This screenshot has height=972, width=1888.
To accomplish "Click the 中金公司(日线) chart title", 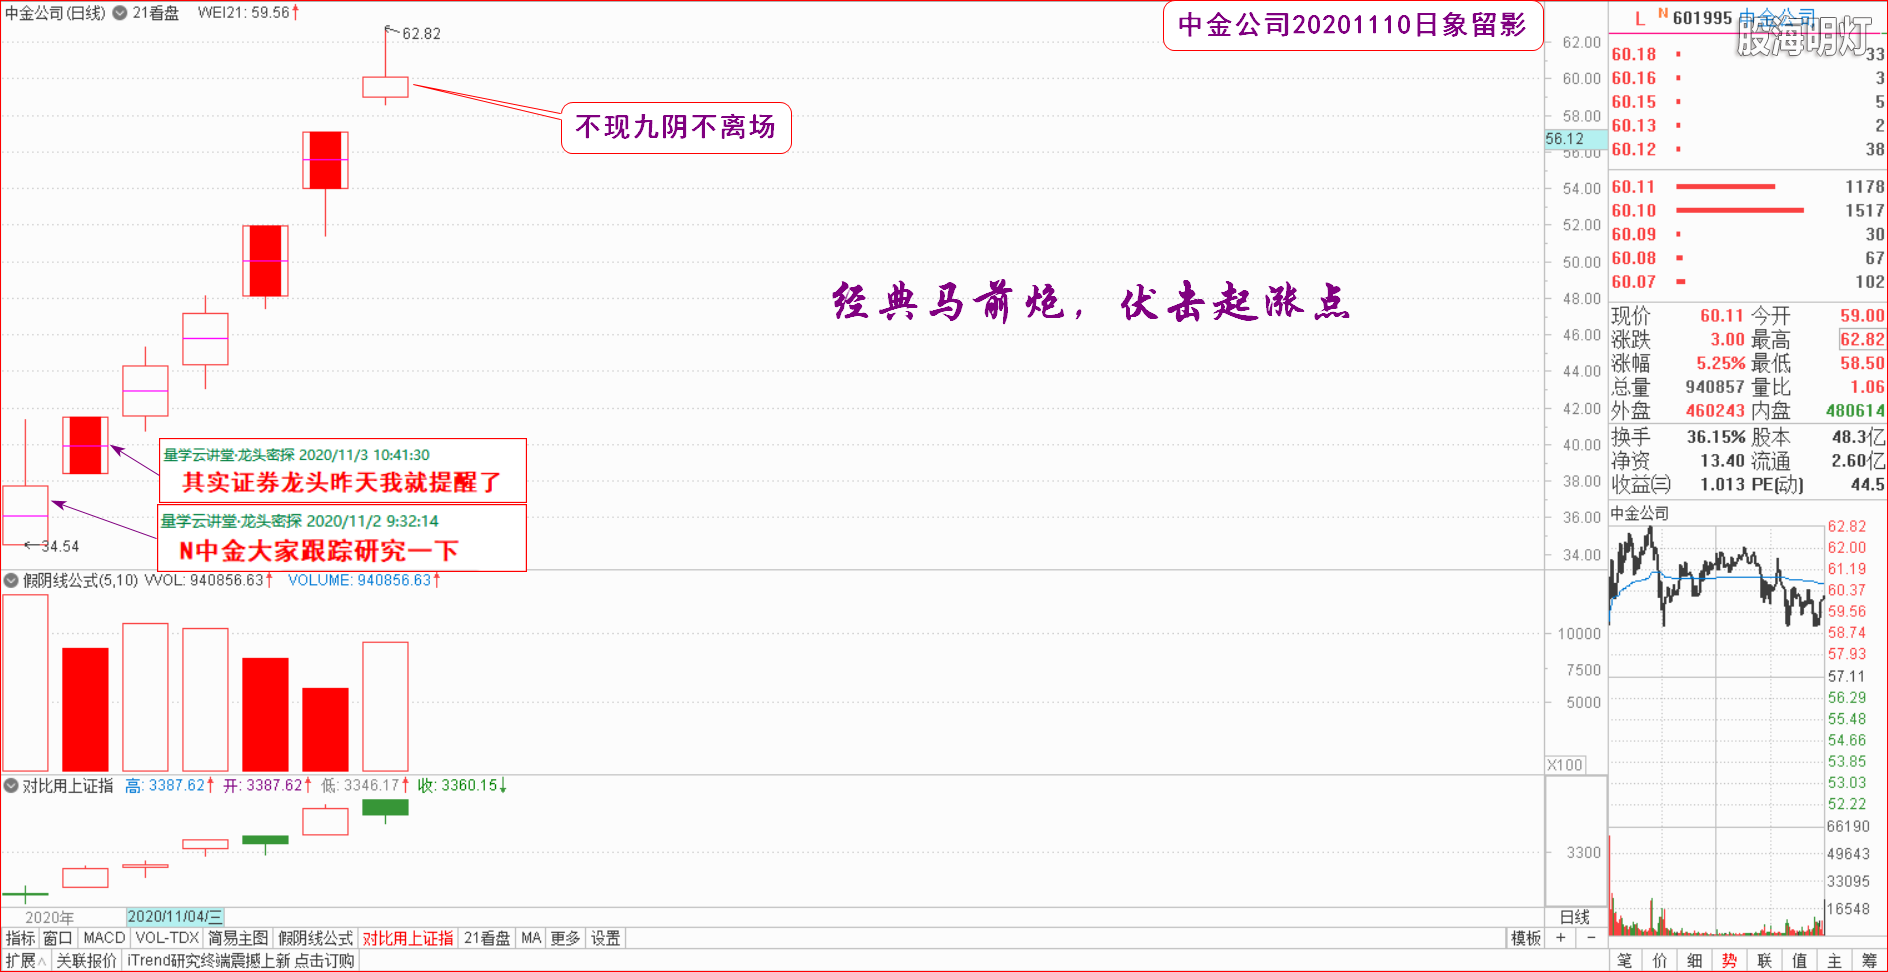I will tap(56, 13).
